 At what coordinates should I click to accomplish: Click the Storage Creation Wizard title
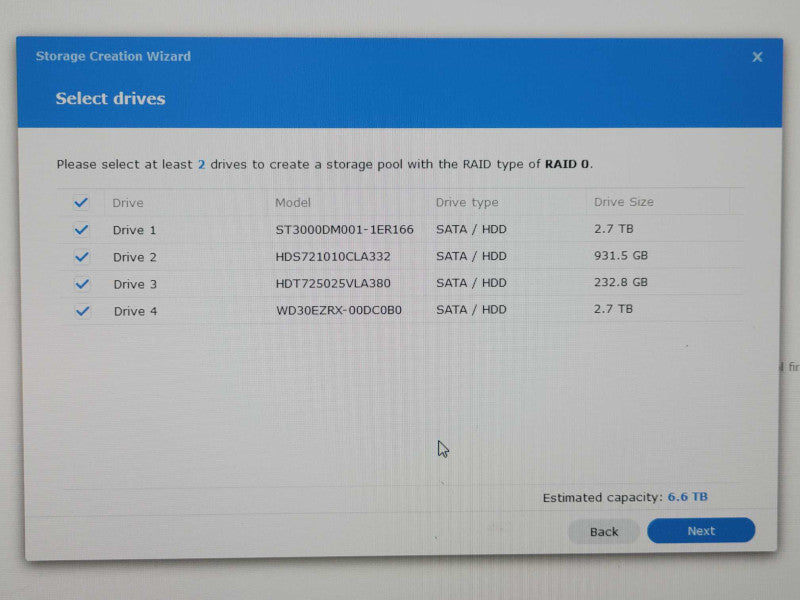click(x=113, y=56)
